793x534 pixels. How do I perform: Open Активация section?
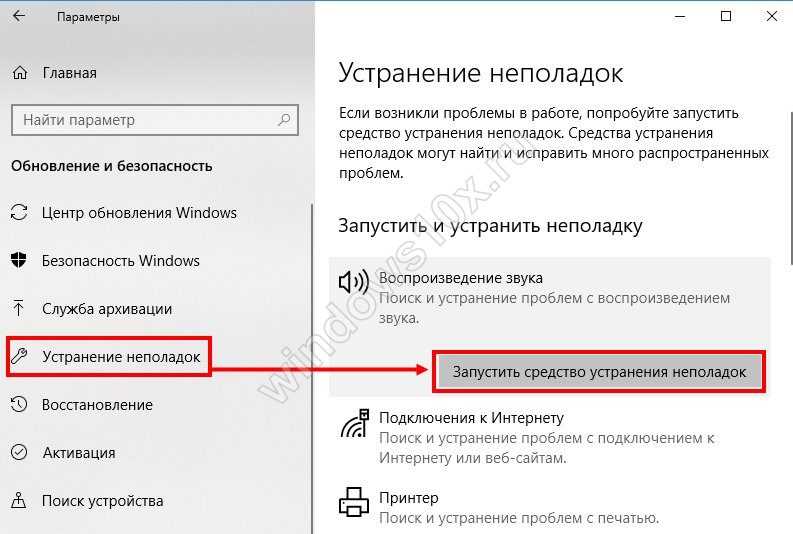tap(79, 453)
